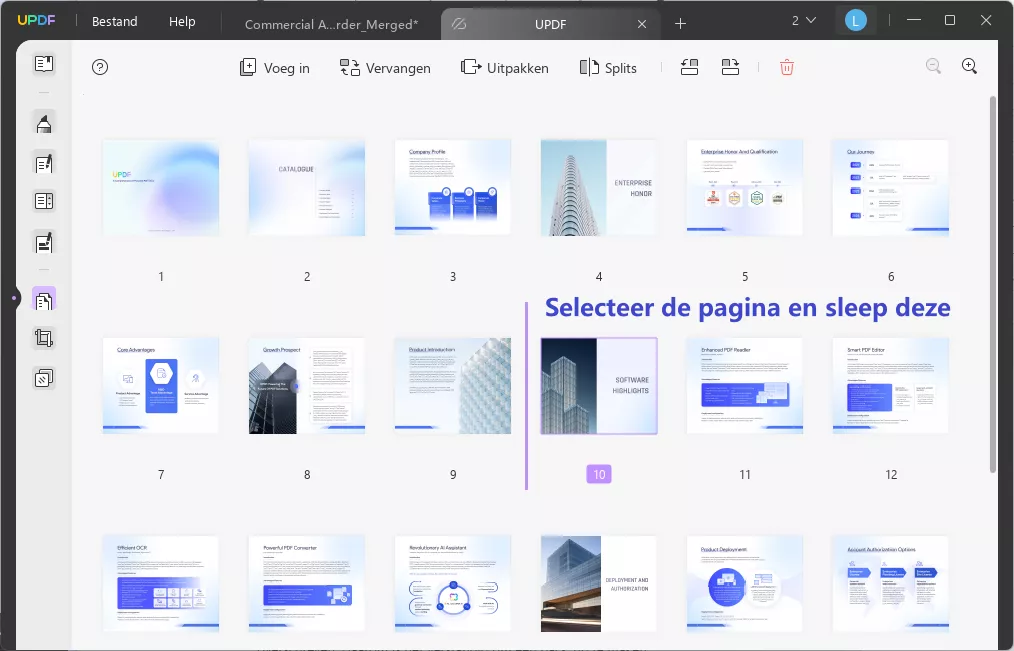The width and height of the screenshot is (1014, 651).
Task: Select page 5 Enterprise Honor And Qualification thumbnail
Action: [745, 187]
